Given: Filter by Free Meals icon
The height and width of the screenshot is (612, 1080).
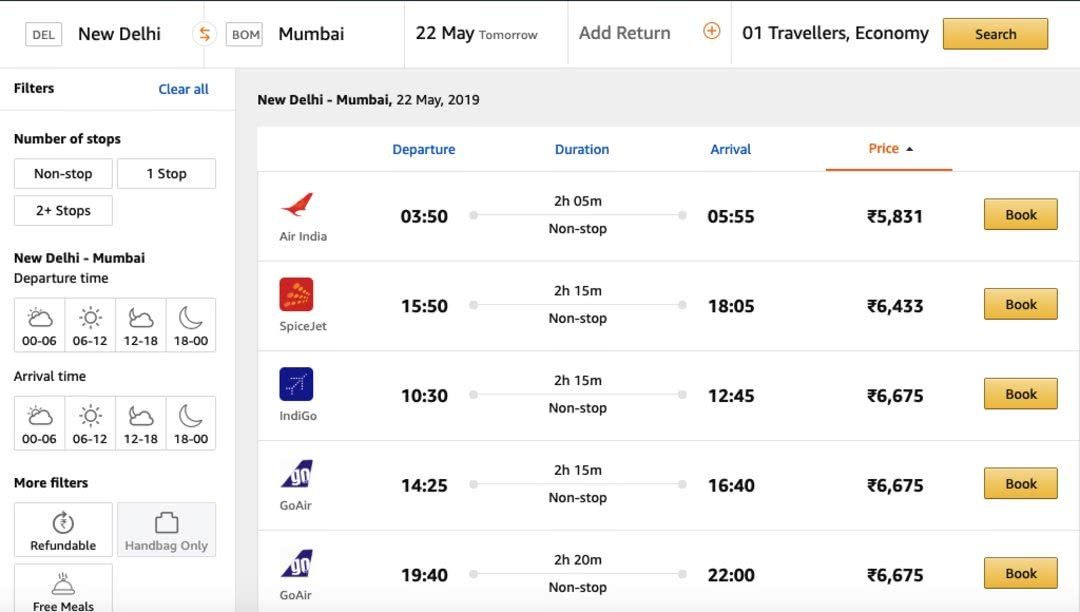Looking at the screenshot, I should click(x=63, y=584).
